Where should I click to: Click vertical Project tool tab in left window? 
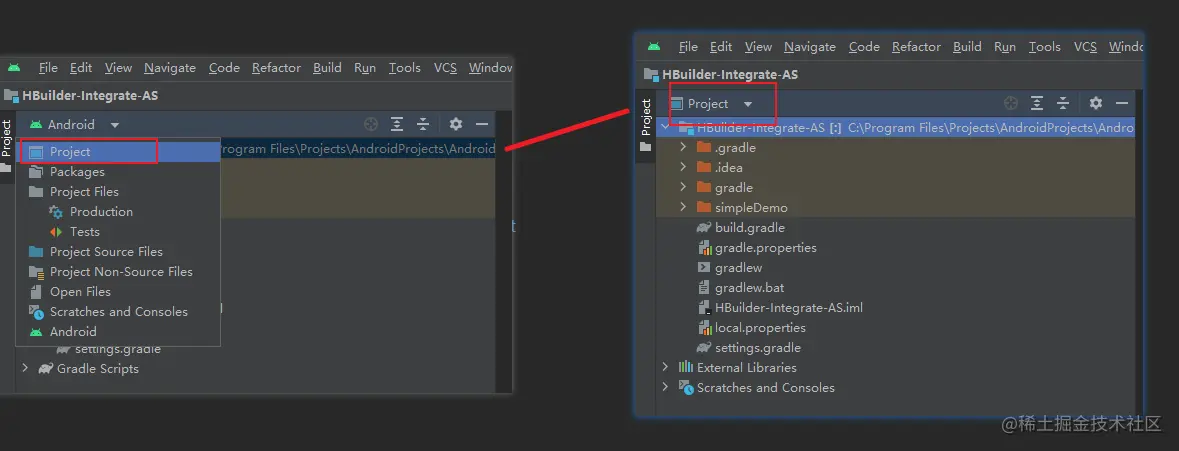click(6, 145)
